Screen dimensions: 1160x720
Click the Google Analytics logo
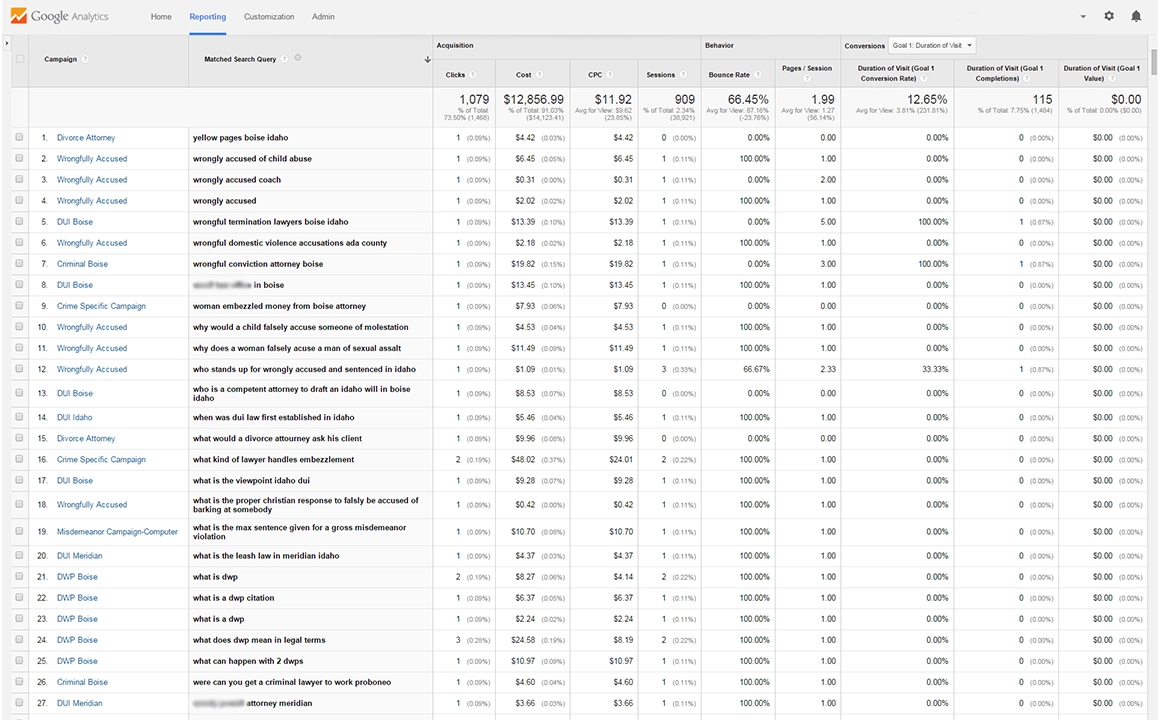(x=59, y=16)
